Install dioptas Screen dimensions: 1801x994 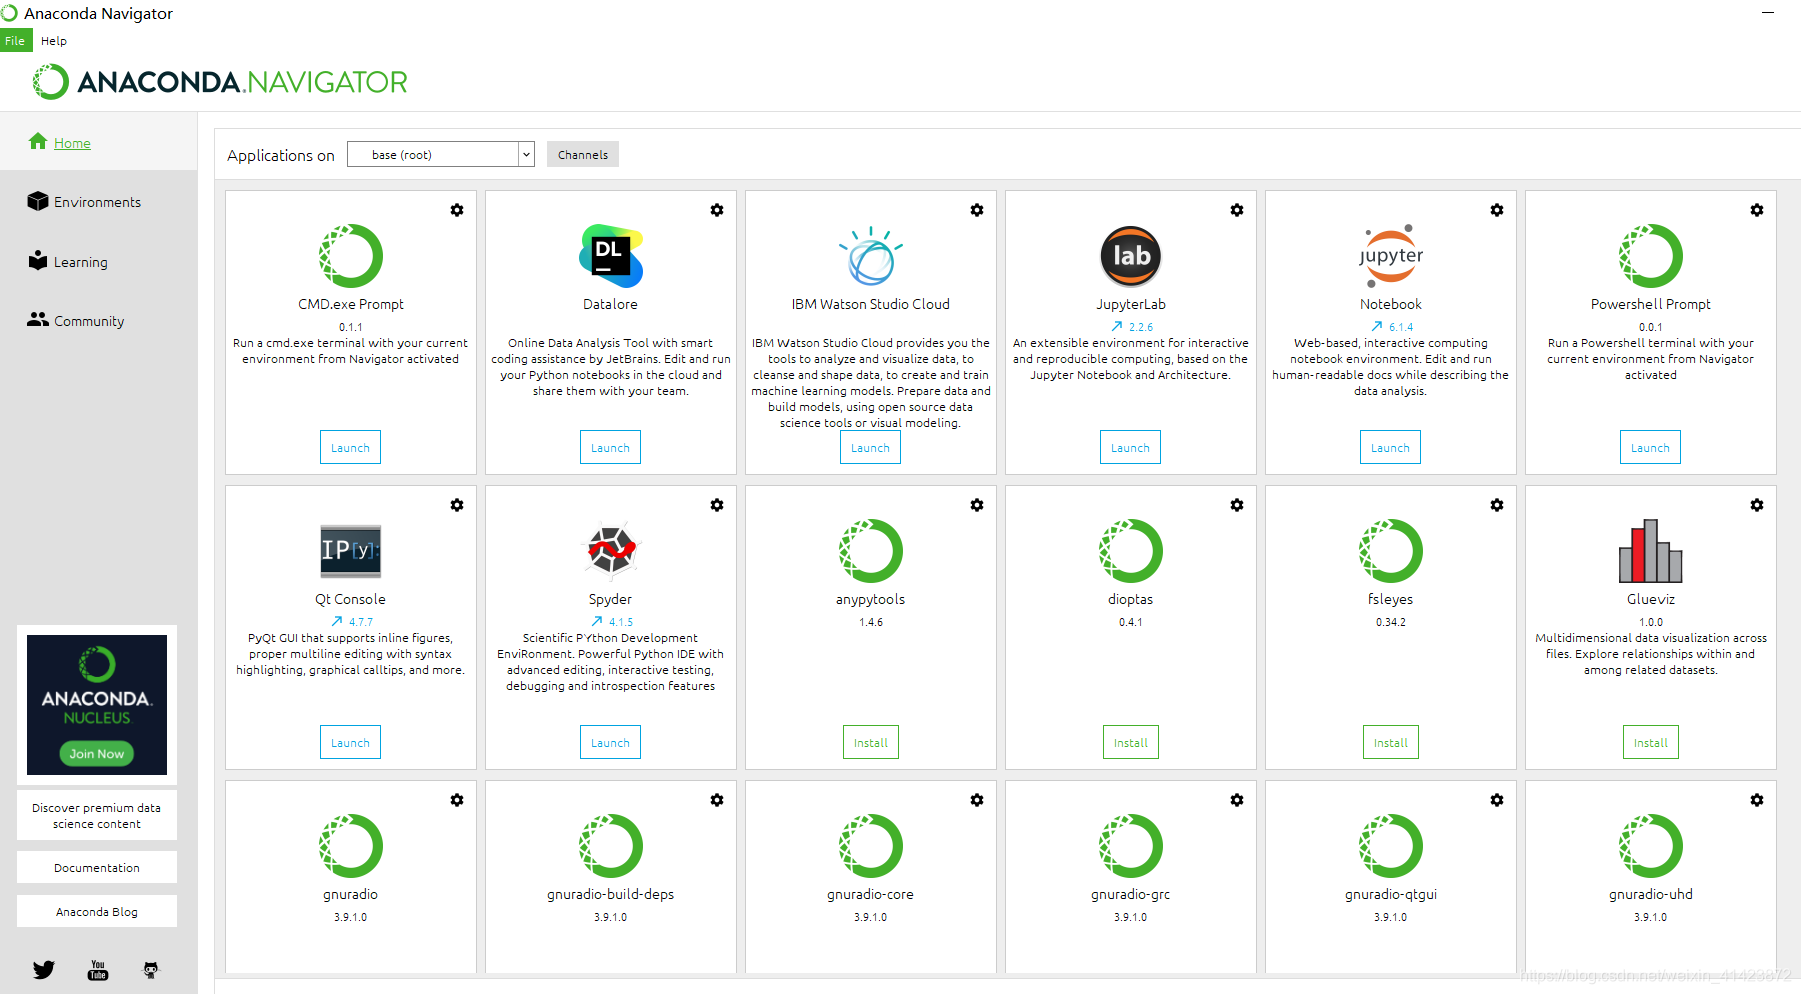click(1131, 742)
